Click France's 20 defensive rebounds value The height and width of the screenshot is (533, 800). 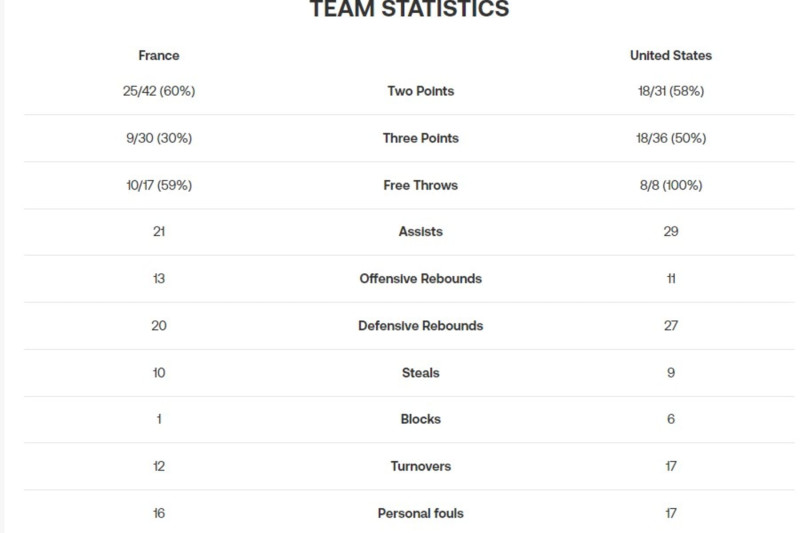tap(159, 325)
